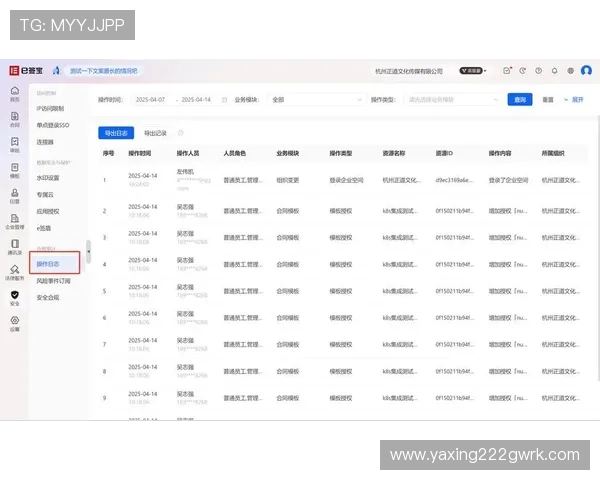600x480 pixels.
Task: Select 专属云 menu item
Action: [45, 195]
